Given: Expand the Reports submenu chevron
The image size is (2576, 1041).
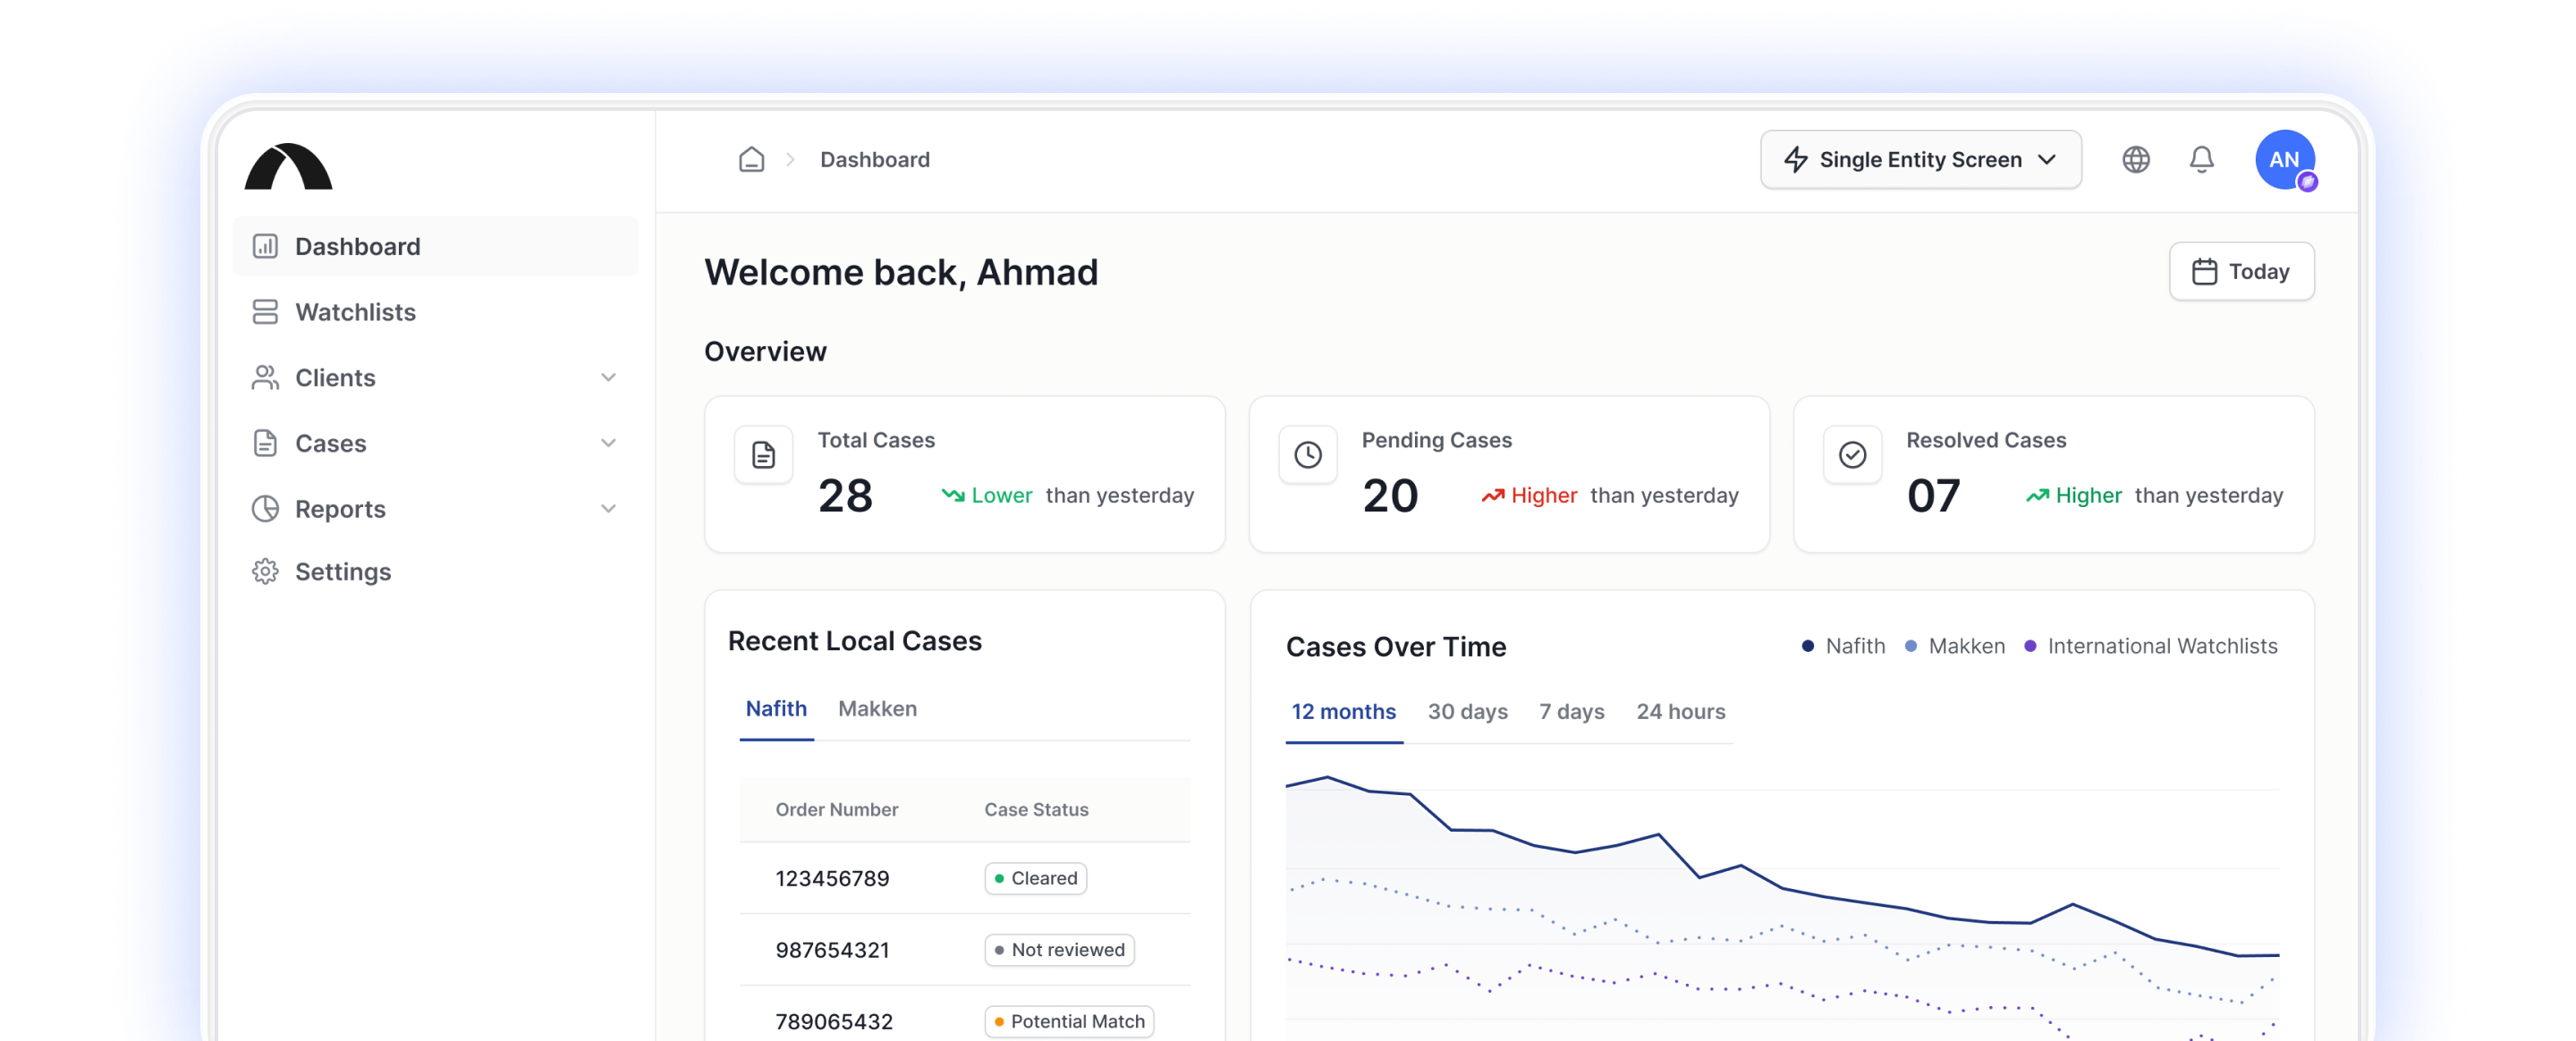Looking at the screenshot, I should pyautogui.click(x=608, y=508).
